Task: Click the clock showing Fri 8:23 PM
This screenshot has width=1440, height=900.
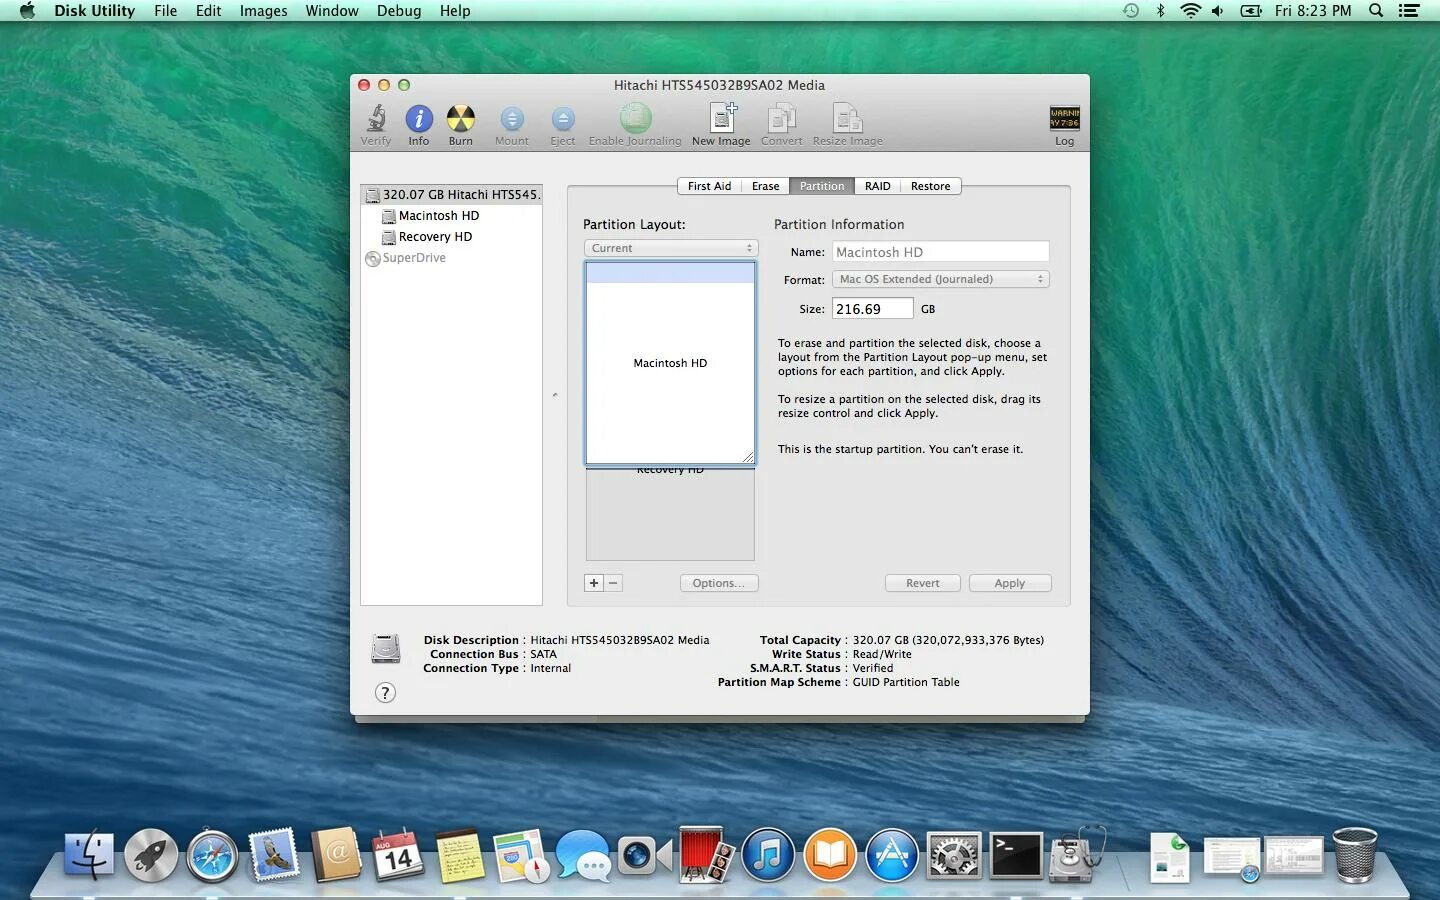Action: (1313, 11)
